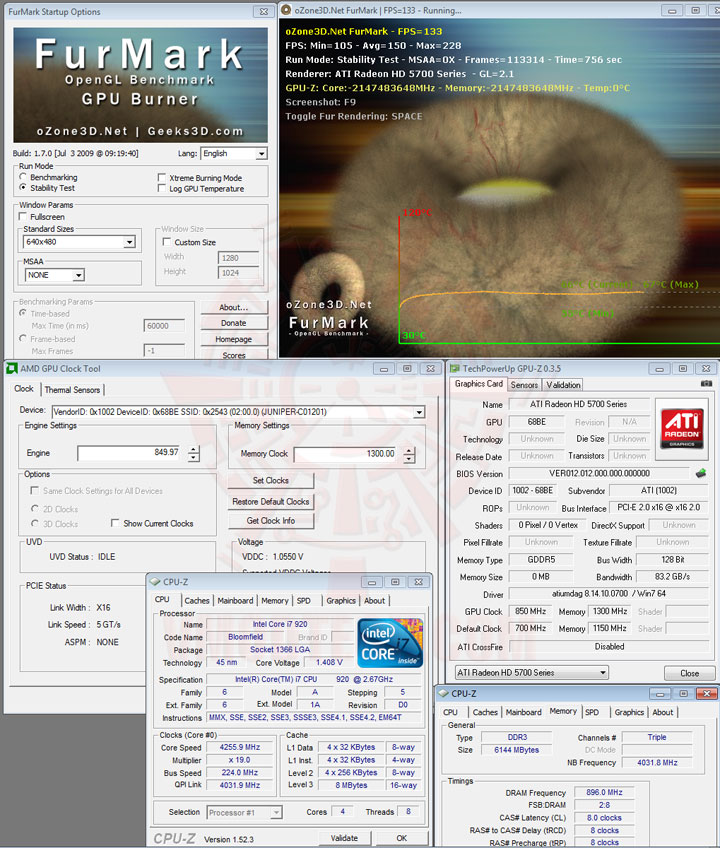Open the Mainboard tab in CPU-Z processor window
The height and width of the screenshot is (848, 720).
pyautogui.click(x=235, y=600)
